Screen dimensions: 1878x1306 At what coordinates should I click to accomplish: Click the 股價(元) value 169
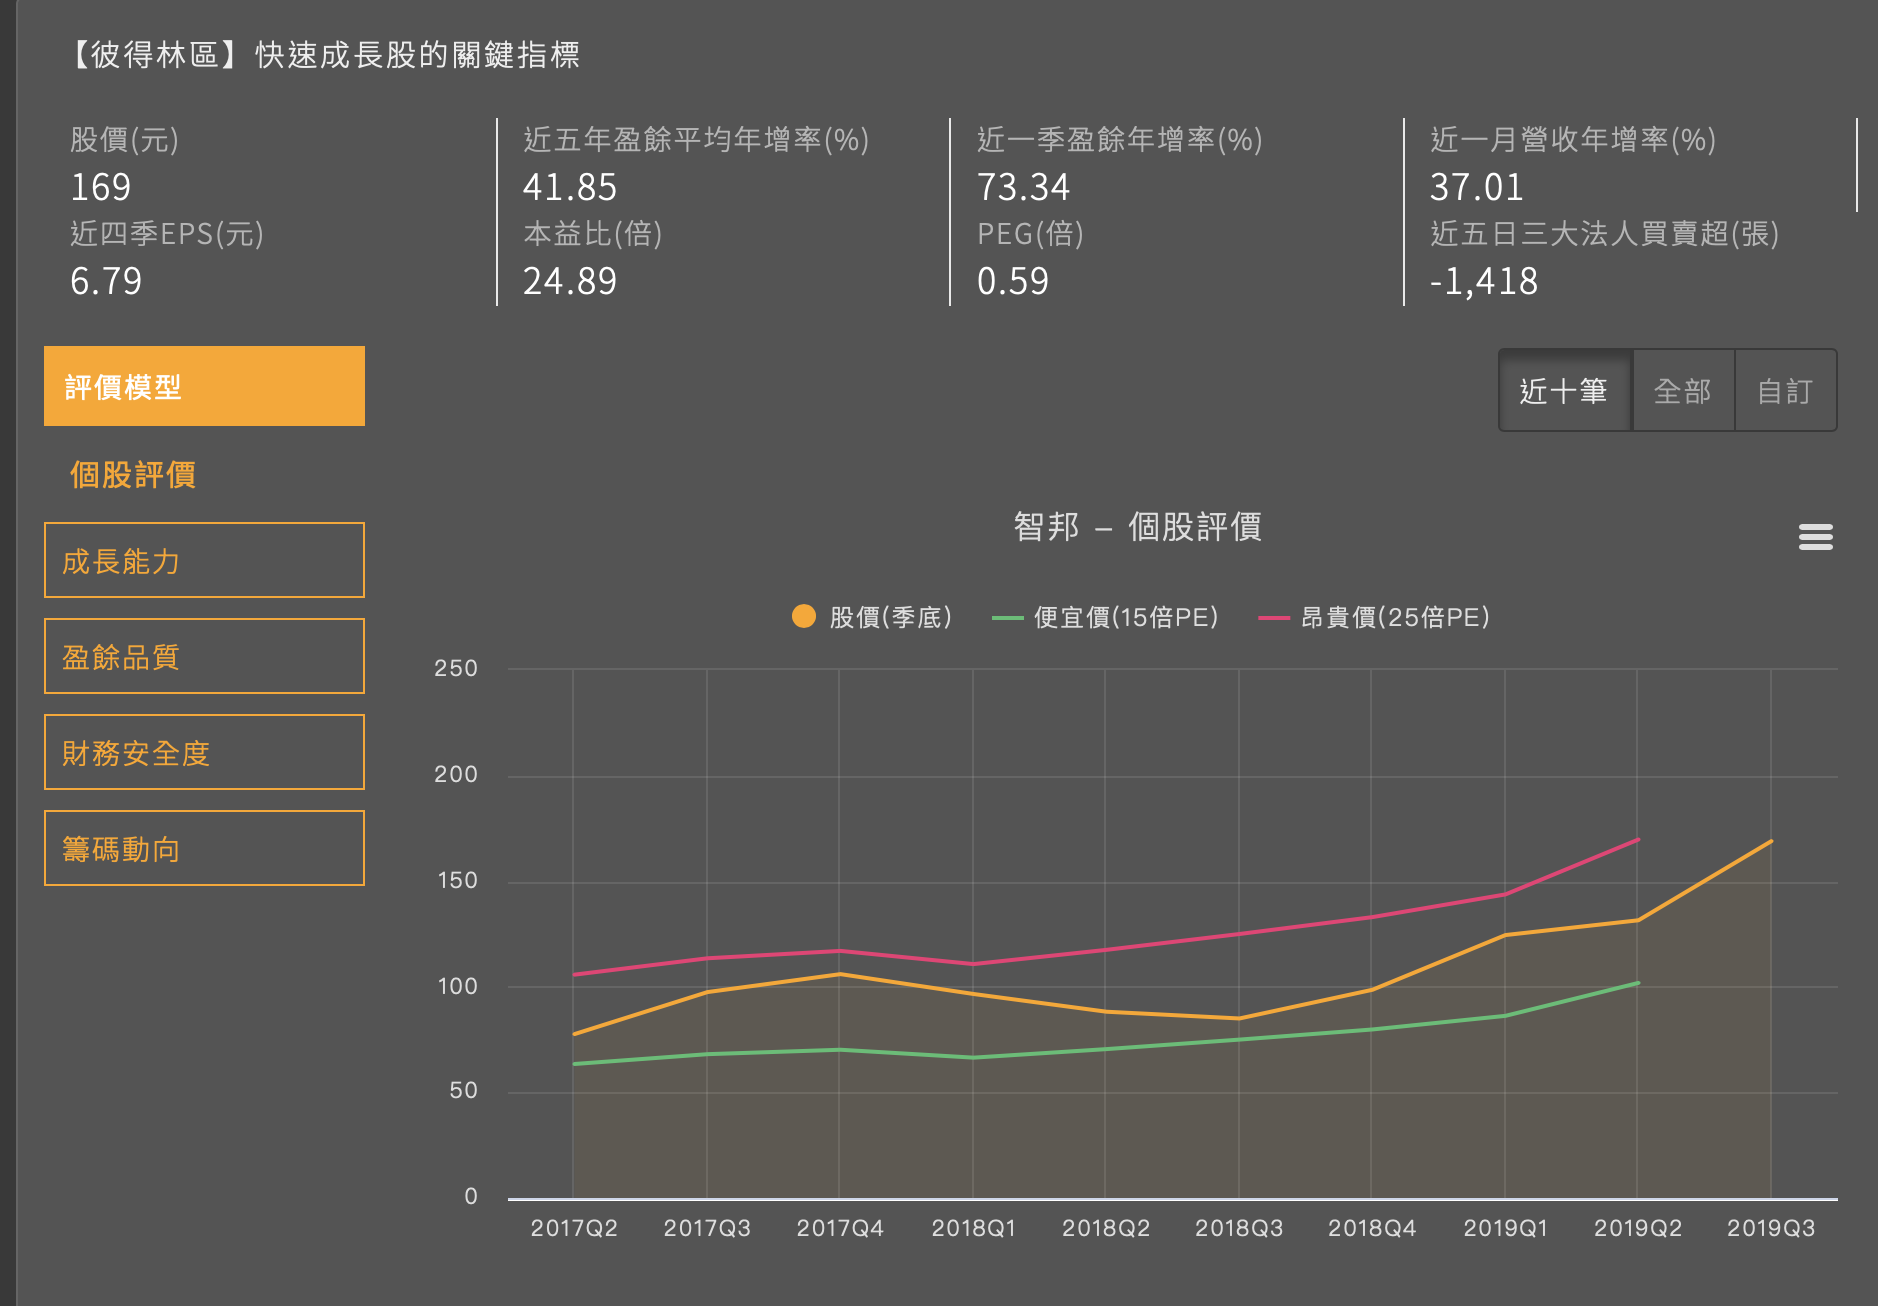101,187
